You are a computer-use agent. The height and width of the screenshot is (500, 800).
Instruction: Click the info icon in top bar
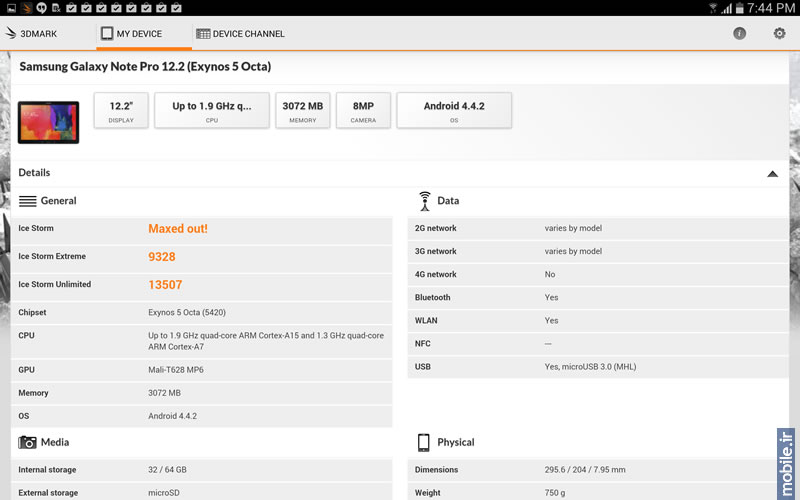click(x=739, y=34)
